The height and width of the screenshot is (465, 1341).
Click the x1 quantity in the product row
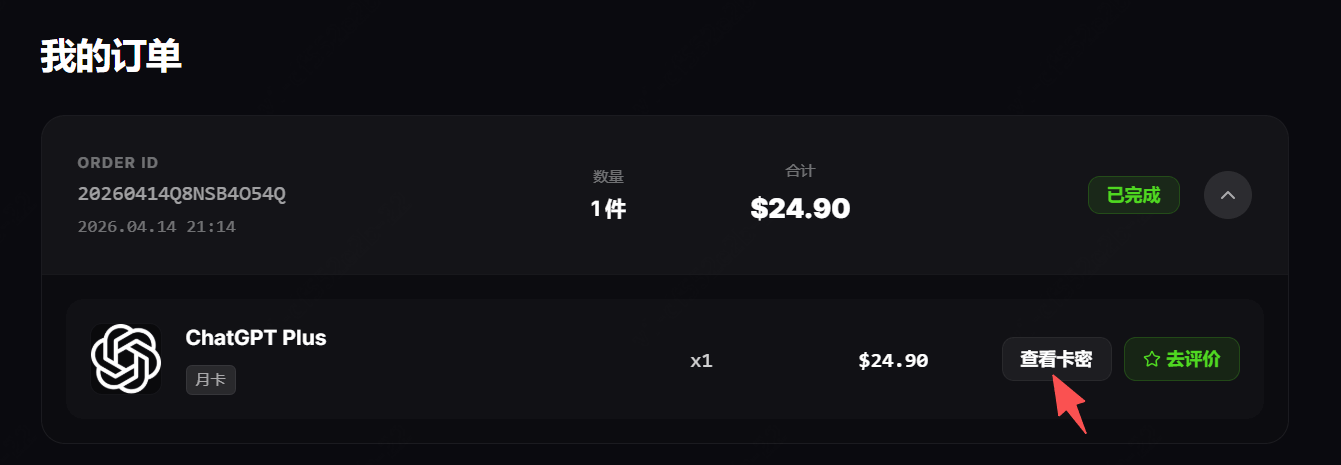[701, 360]
